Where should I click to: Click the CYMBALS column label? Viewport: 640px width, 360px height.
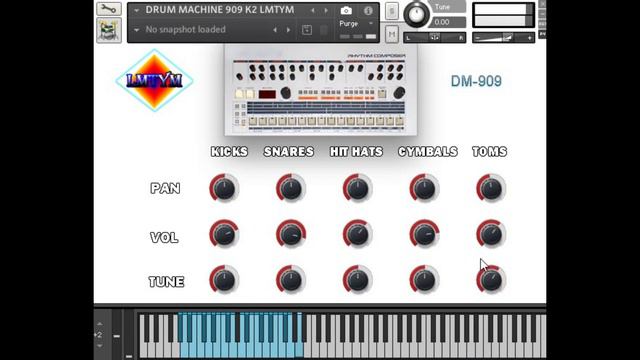pos(428,152)
